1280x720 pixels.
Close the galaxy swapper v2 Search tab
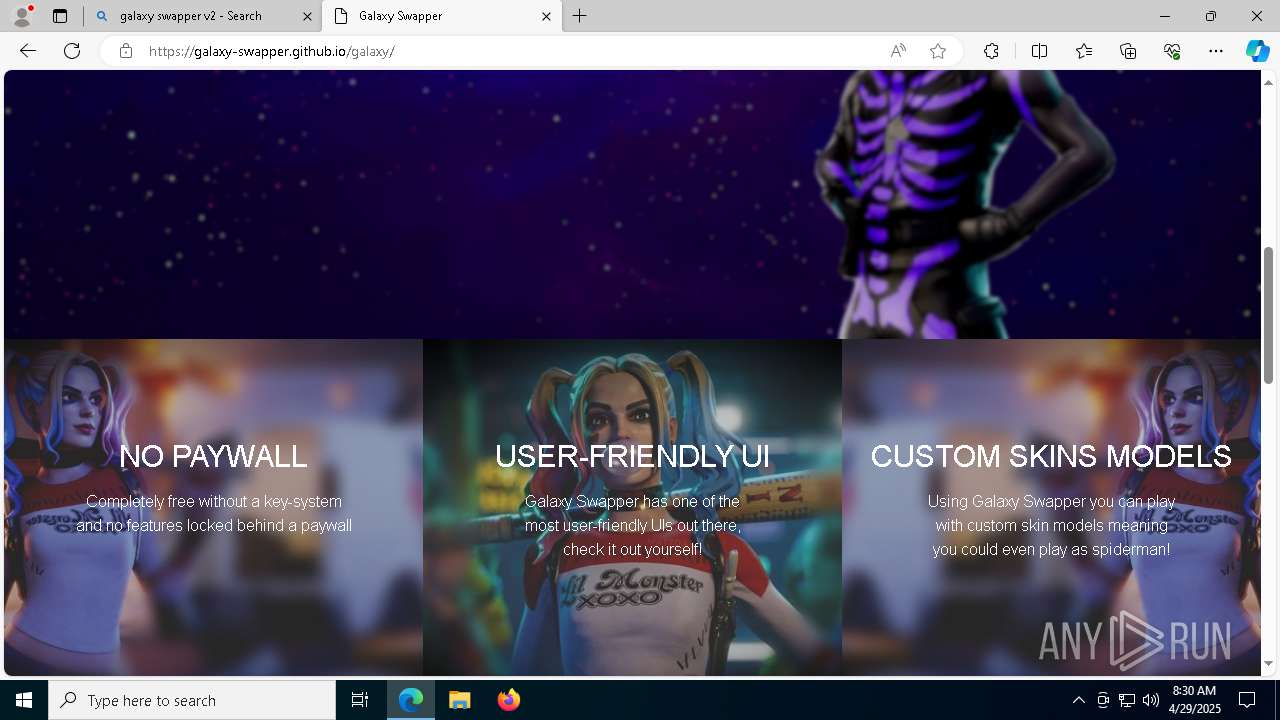click(307, 16)
